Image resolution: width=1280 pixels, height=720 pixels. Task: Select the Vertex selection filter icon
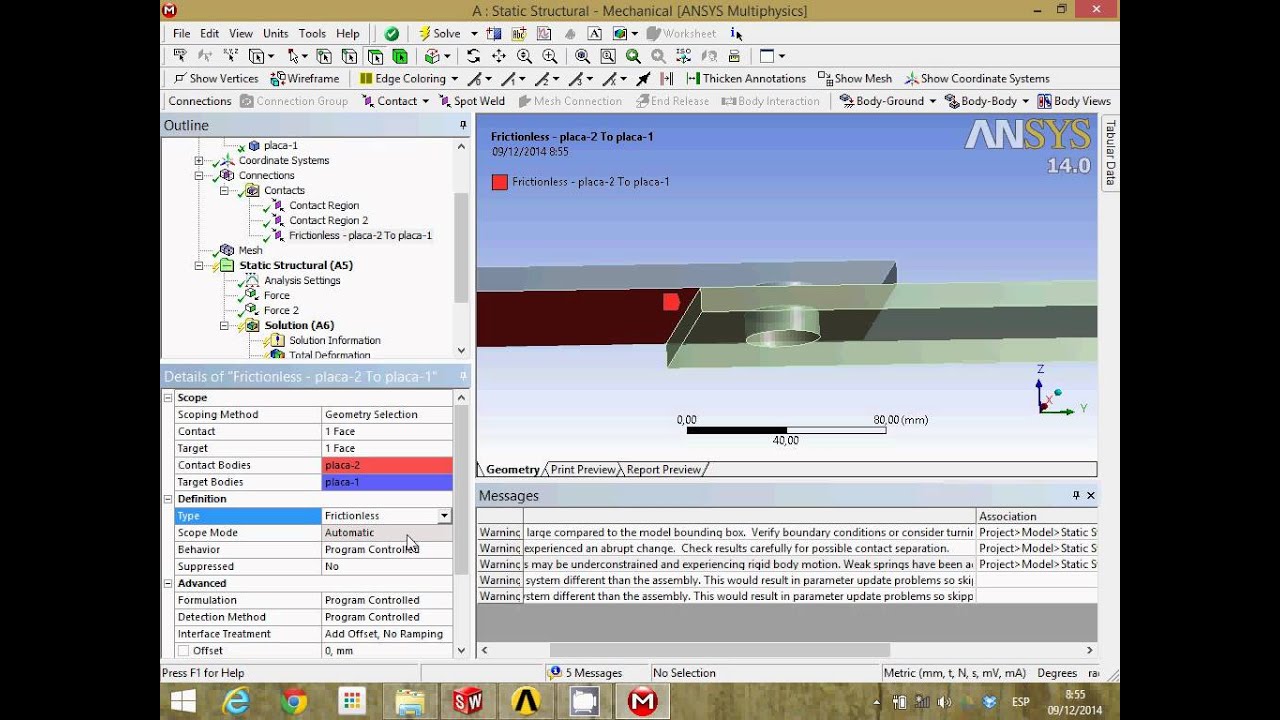324,56
